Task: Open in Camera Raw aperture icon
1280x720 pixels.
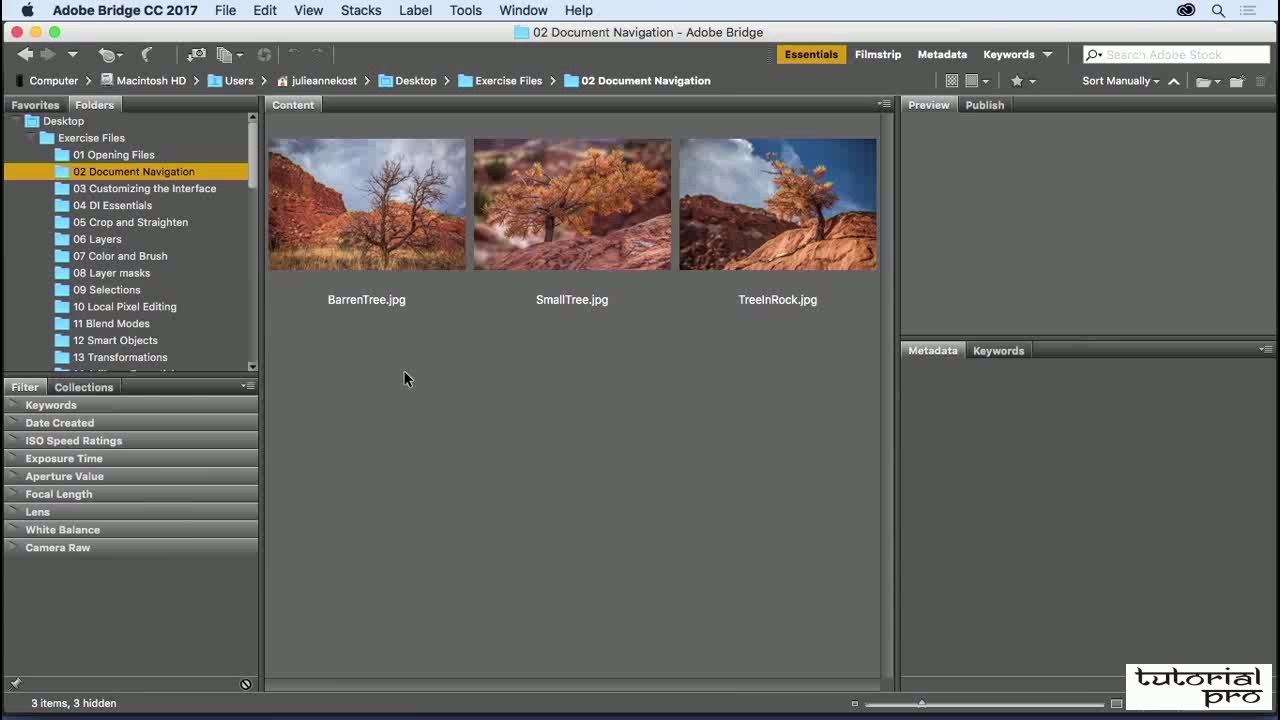Action: tap(264, 55)
